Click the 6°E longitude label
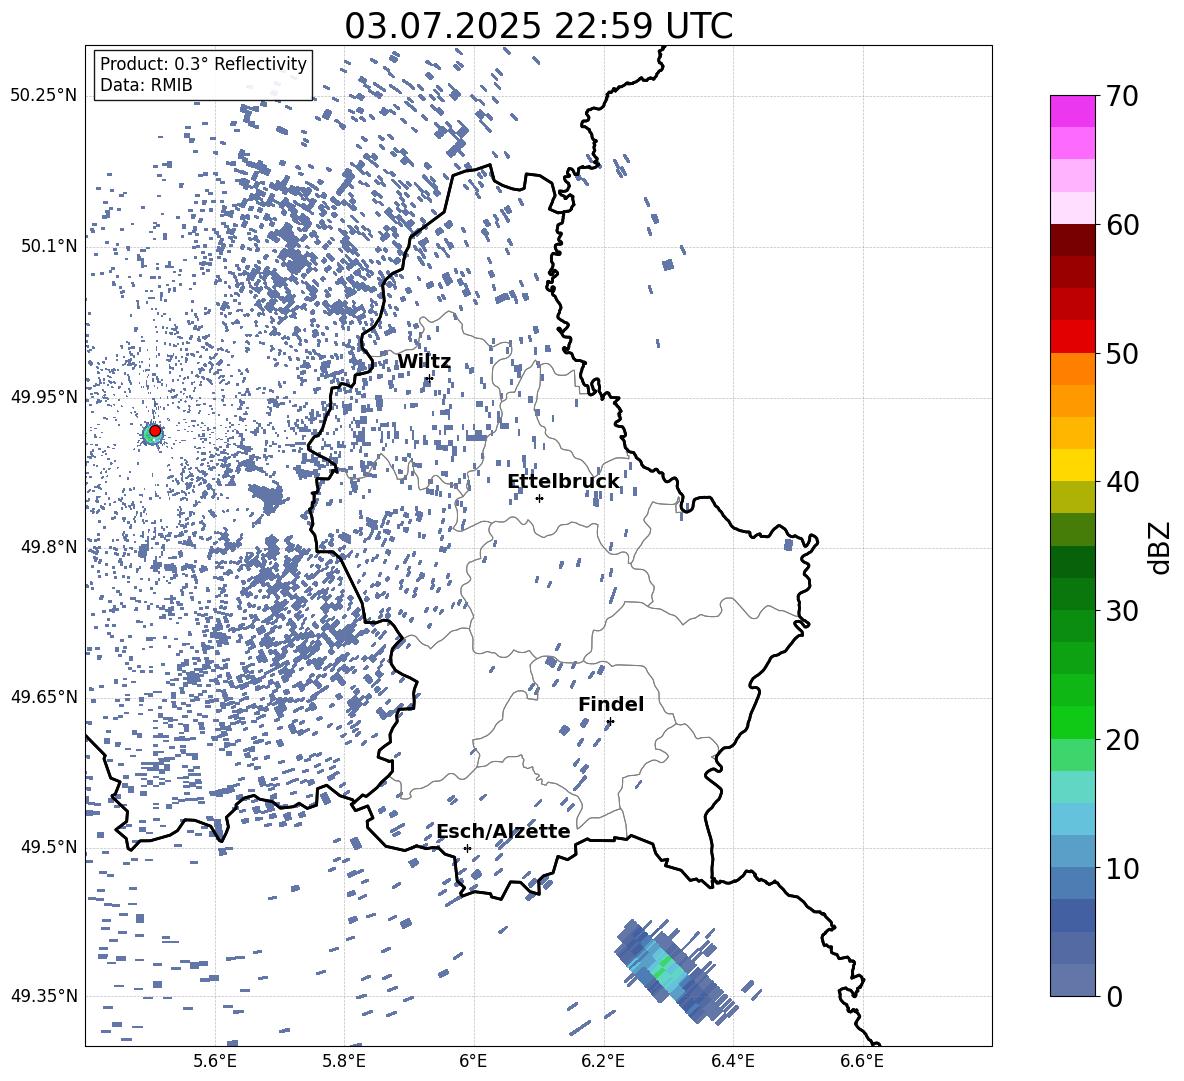The height and width of the screenshot is (1081, 1184). (x=473, y=1061)
